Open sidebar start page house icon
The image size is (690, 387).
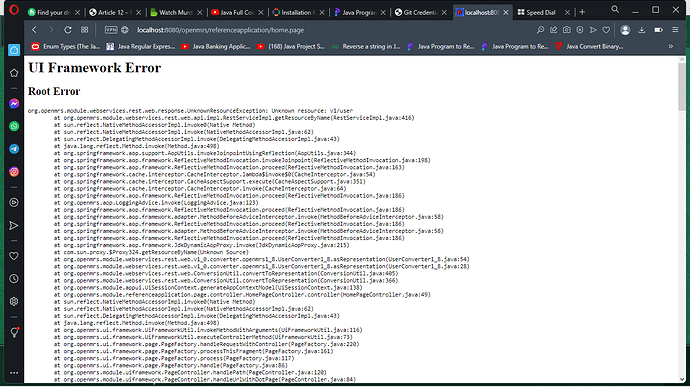coord(14,73)
